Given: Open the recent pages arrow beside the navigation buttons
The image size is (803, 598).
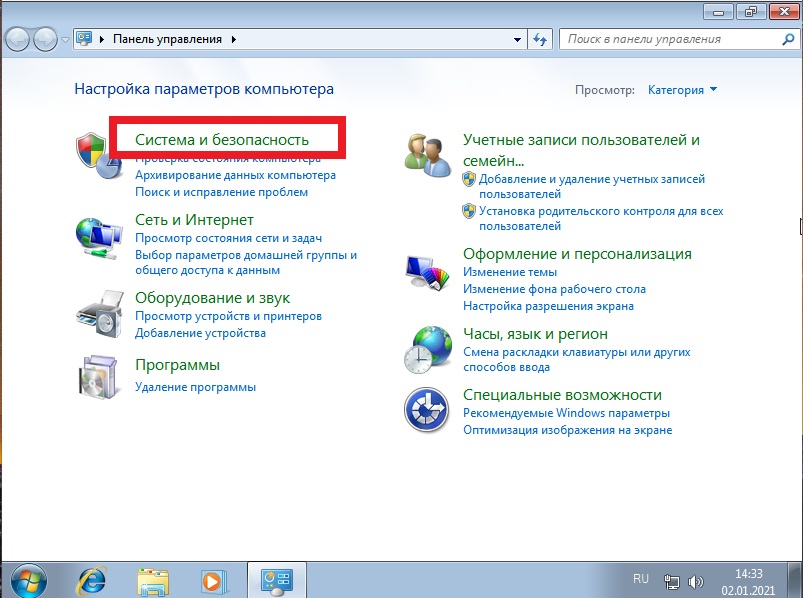Looking at the screenshot, I should (x=65, y=39).
